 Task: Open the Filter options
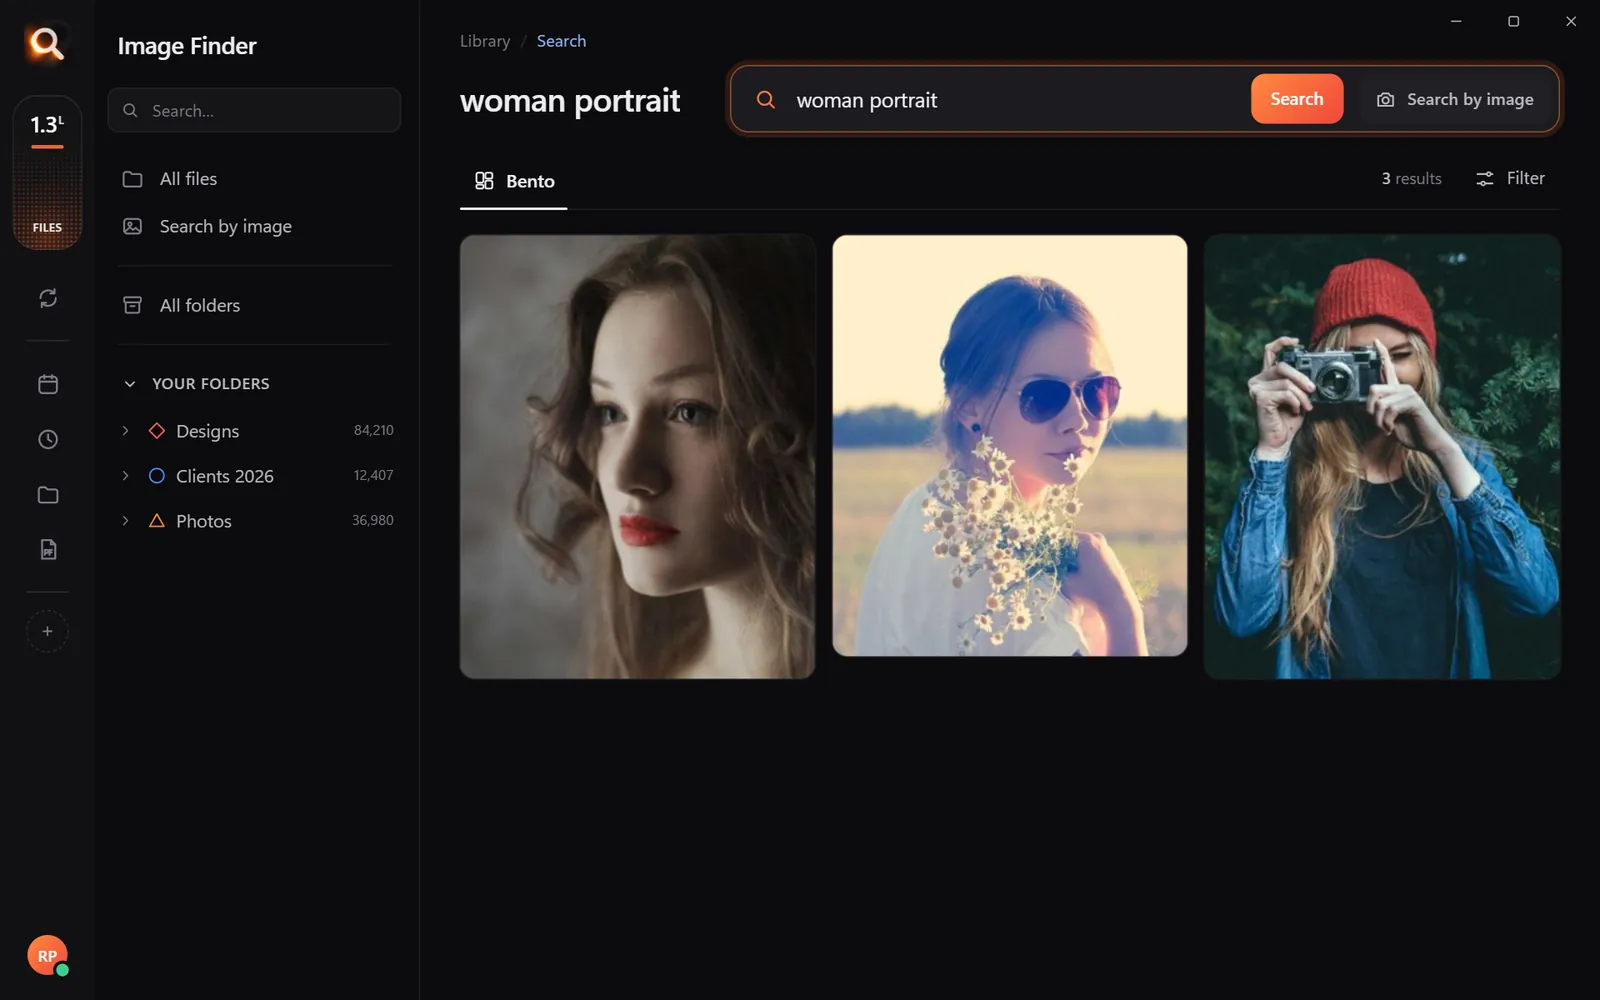[x=1510, y=178]
